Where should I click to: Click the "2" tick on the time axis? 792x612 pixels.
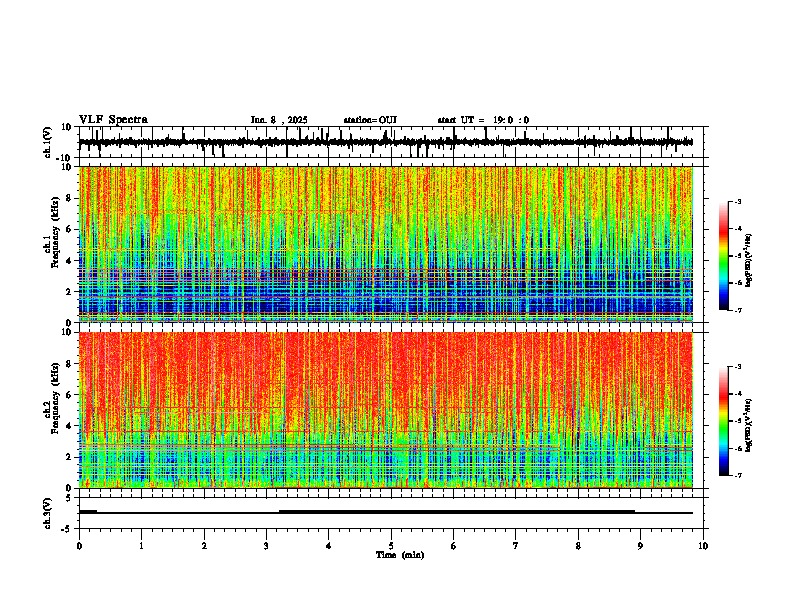click(x=204, y=546)
